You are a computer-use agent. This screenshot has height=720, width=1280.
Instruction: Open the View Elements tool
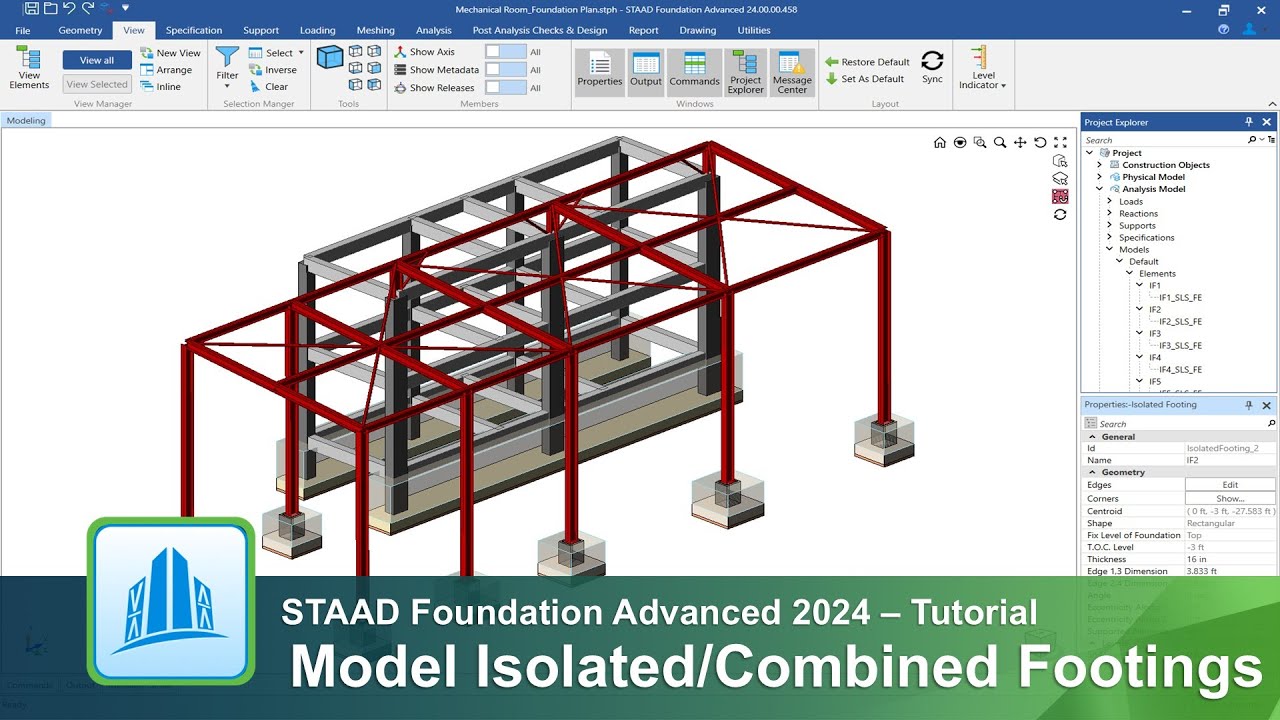(x=29, y=68)
